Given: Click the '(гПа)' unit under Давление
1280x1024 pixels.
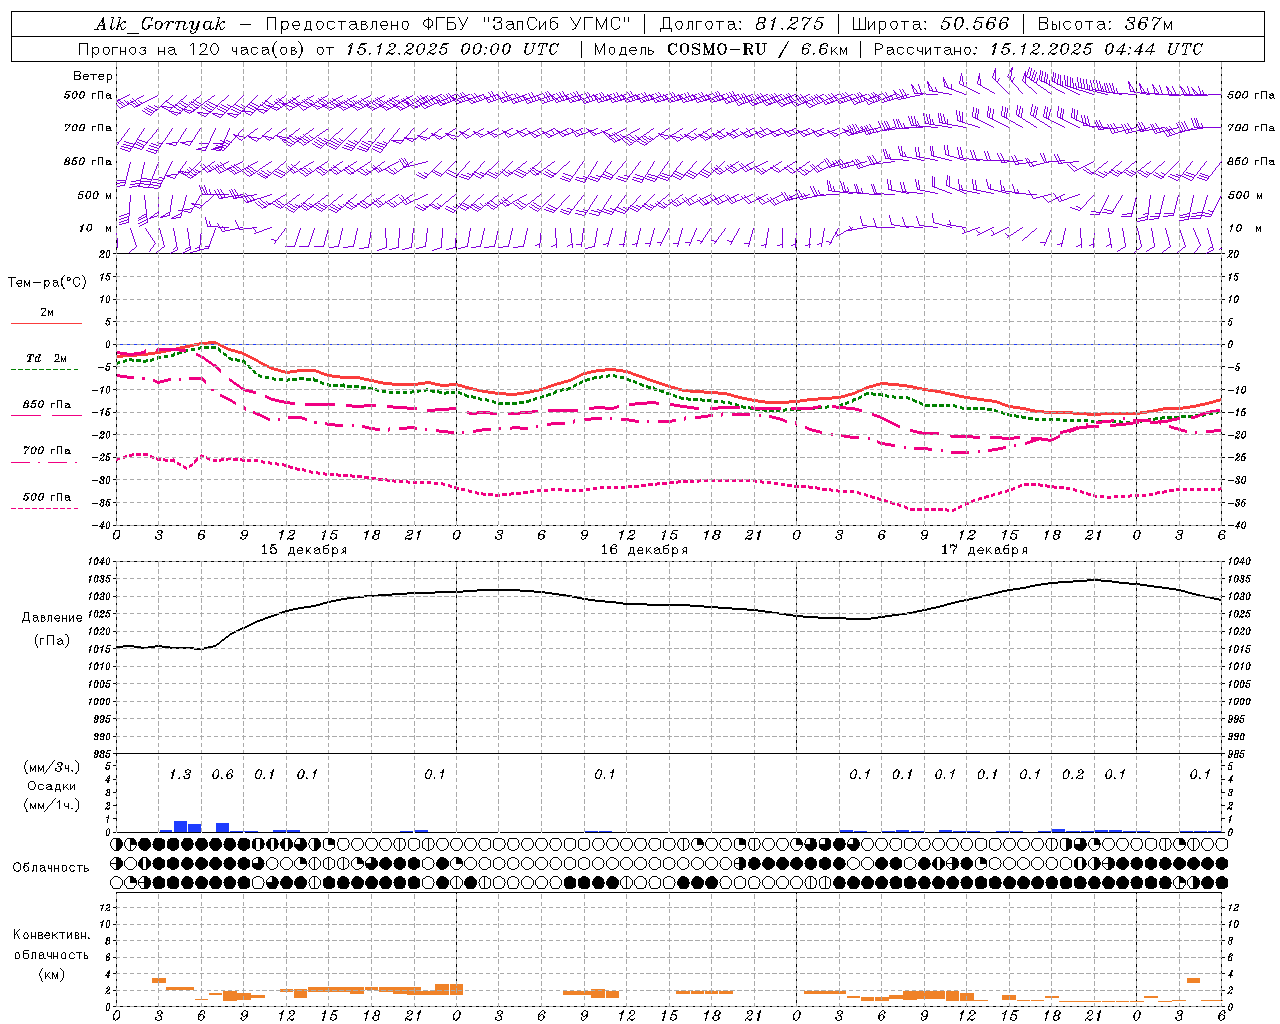Looking at the screenshot, I should (x=52, y=640).
